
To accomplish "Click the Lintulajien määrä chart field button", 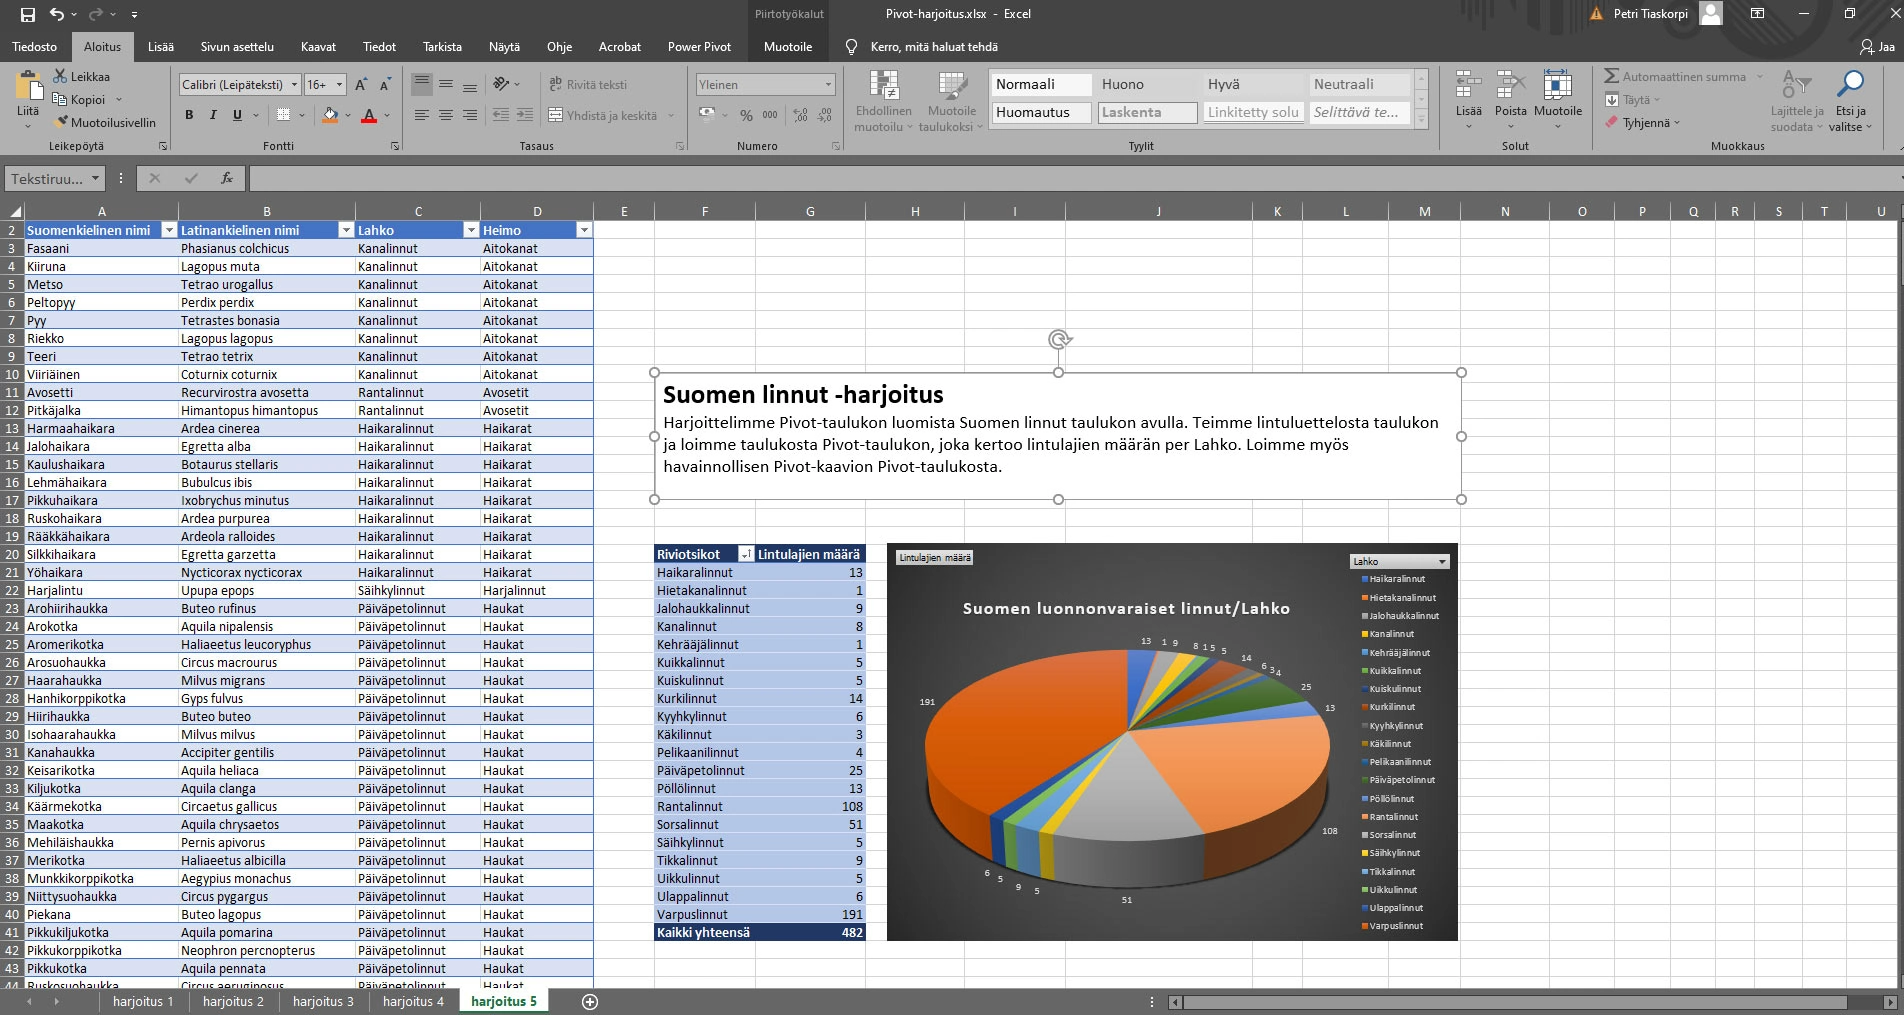I will click(934, 558).
